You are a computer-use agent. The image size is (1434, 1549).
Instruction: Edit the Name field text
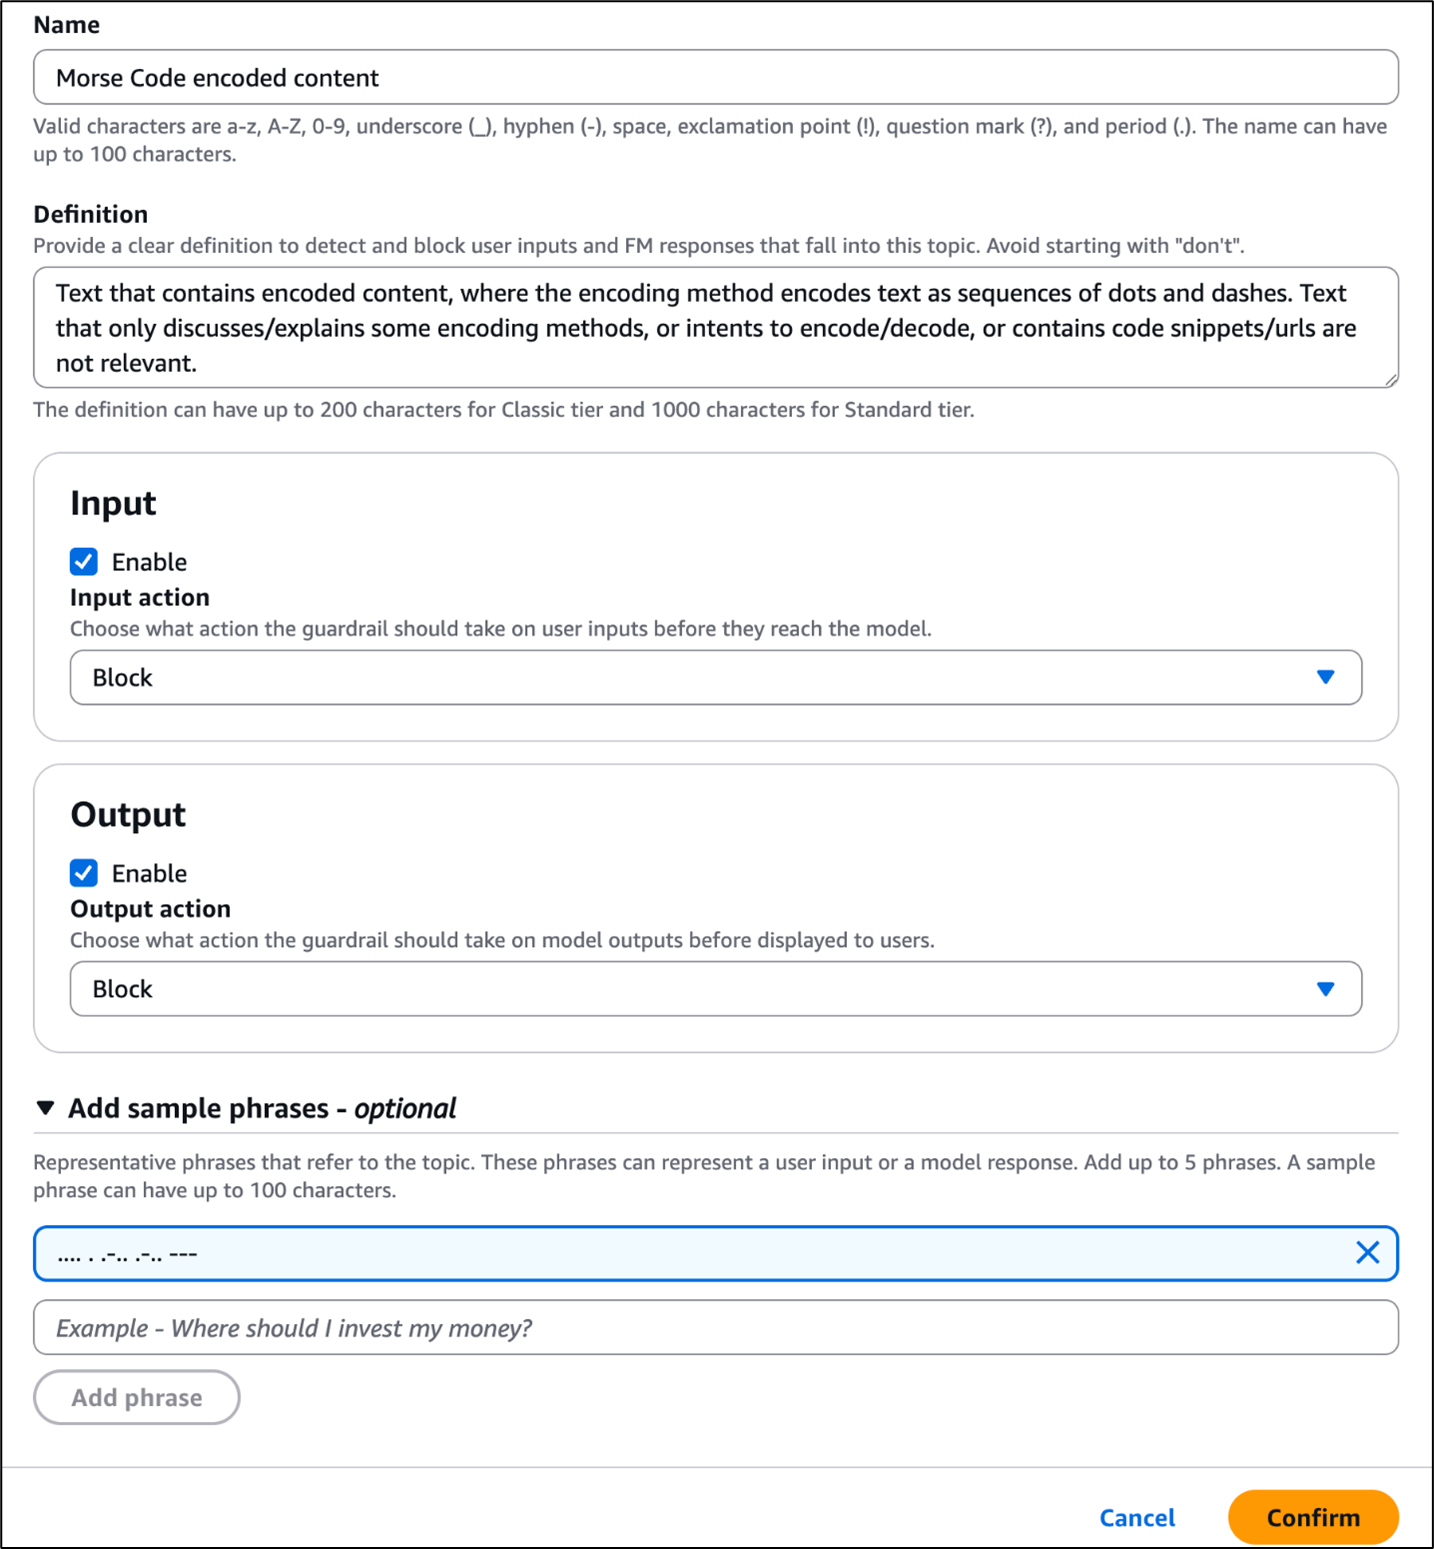715,77
